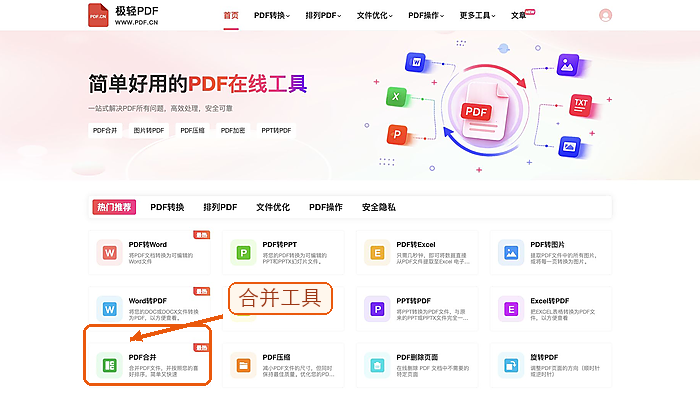Expand the 排列PDF navigation dropdown
The width and height of the screenshot is (700, 395).
[x=323, y=16]
